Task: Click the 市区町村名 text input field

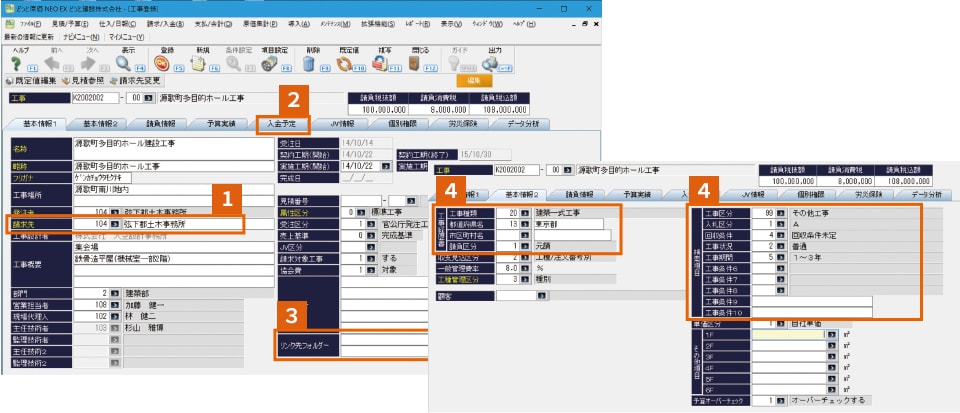Action: click(572, 235)
